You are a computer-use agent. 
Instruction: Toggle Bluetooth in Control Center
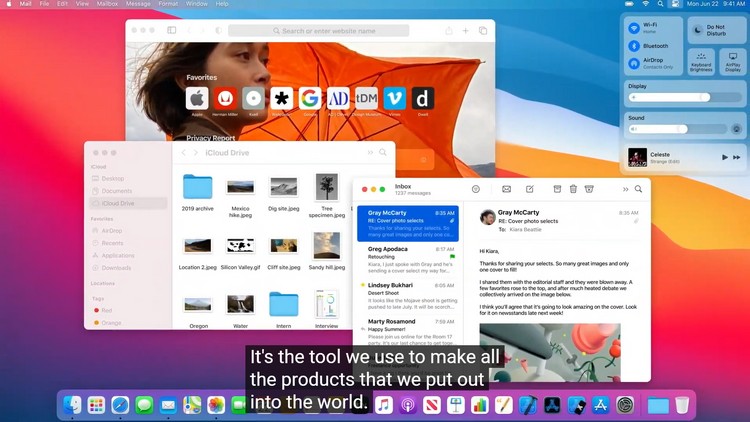[x=635, y=46]
